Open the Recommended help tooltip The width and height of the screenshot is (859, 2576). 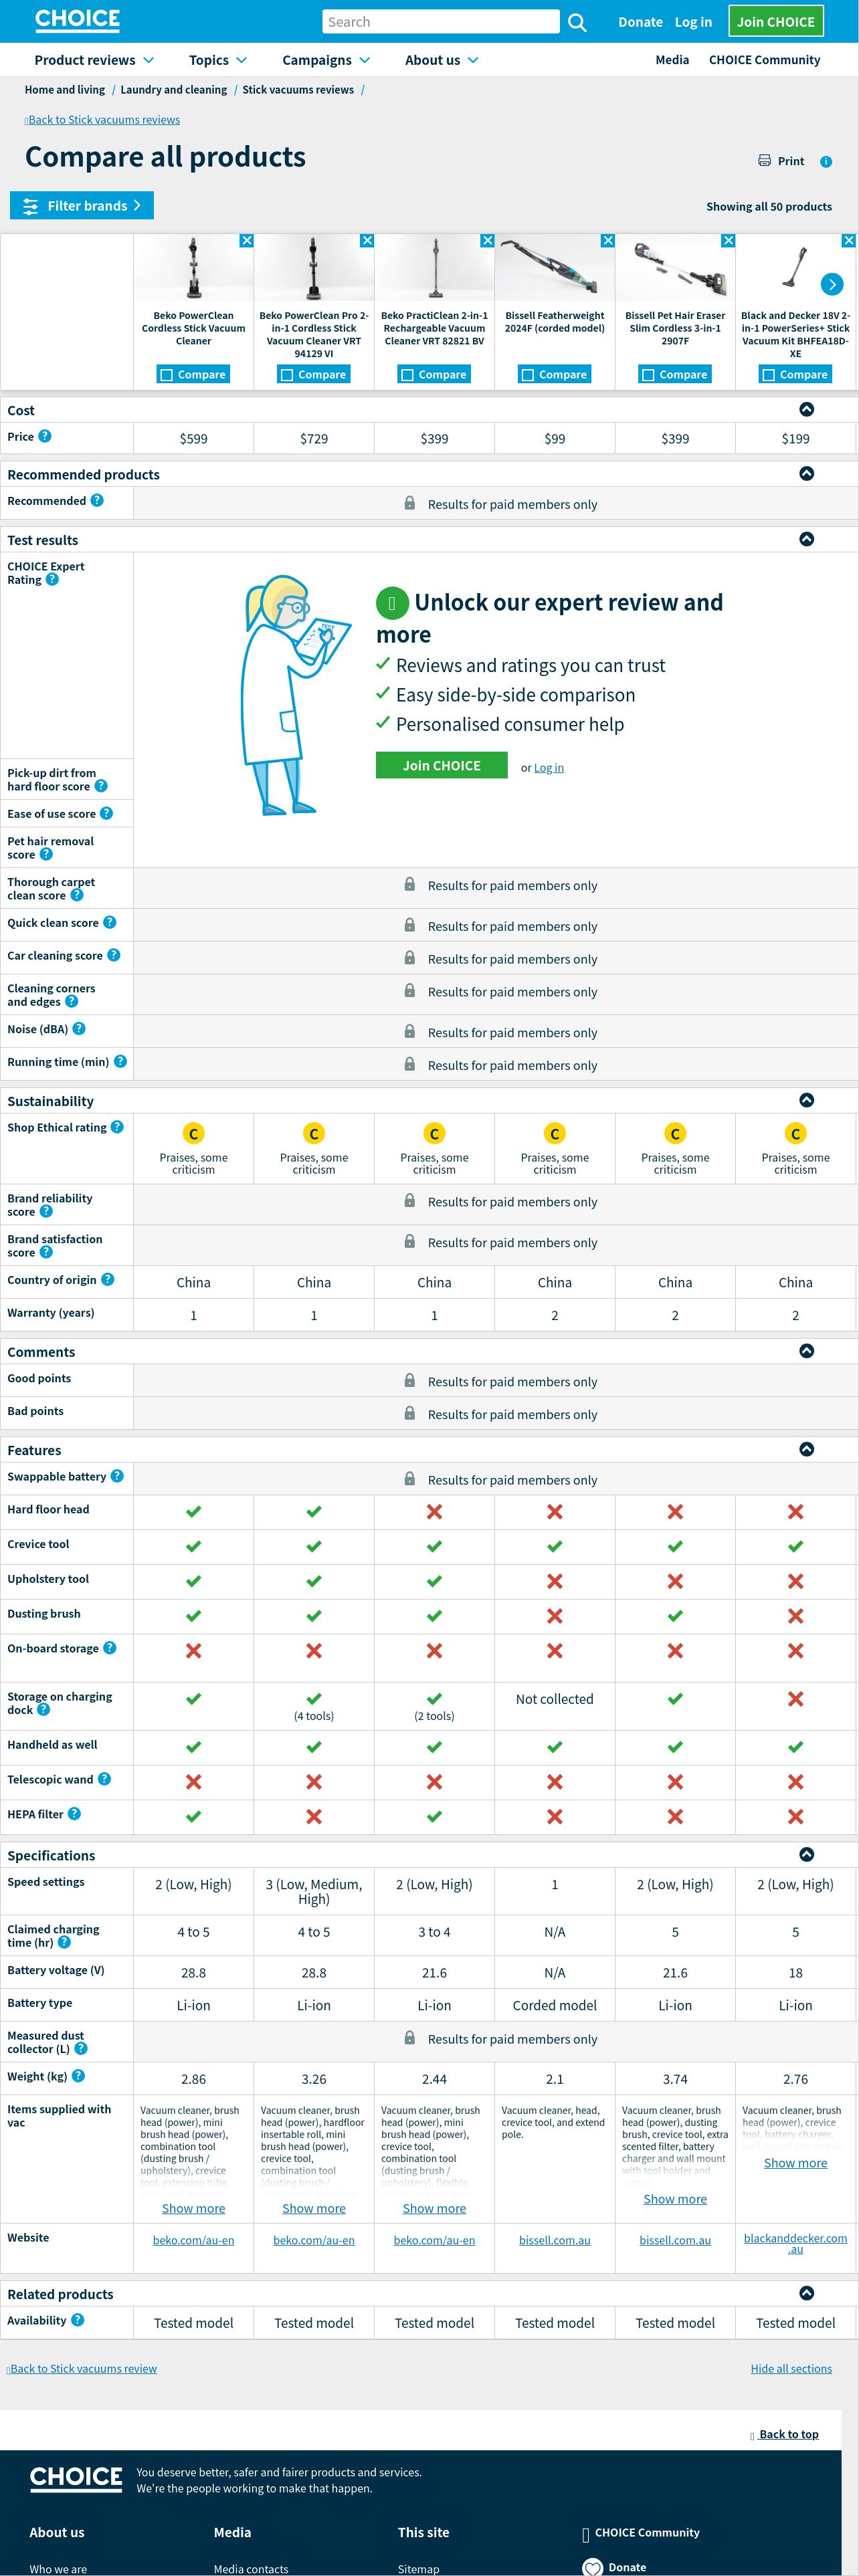[x=97, y=500]
